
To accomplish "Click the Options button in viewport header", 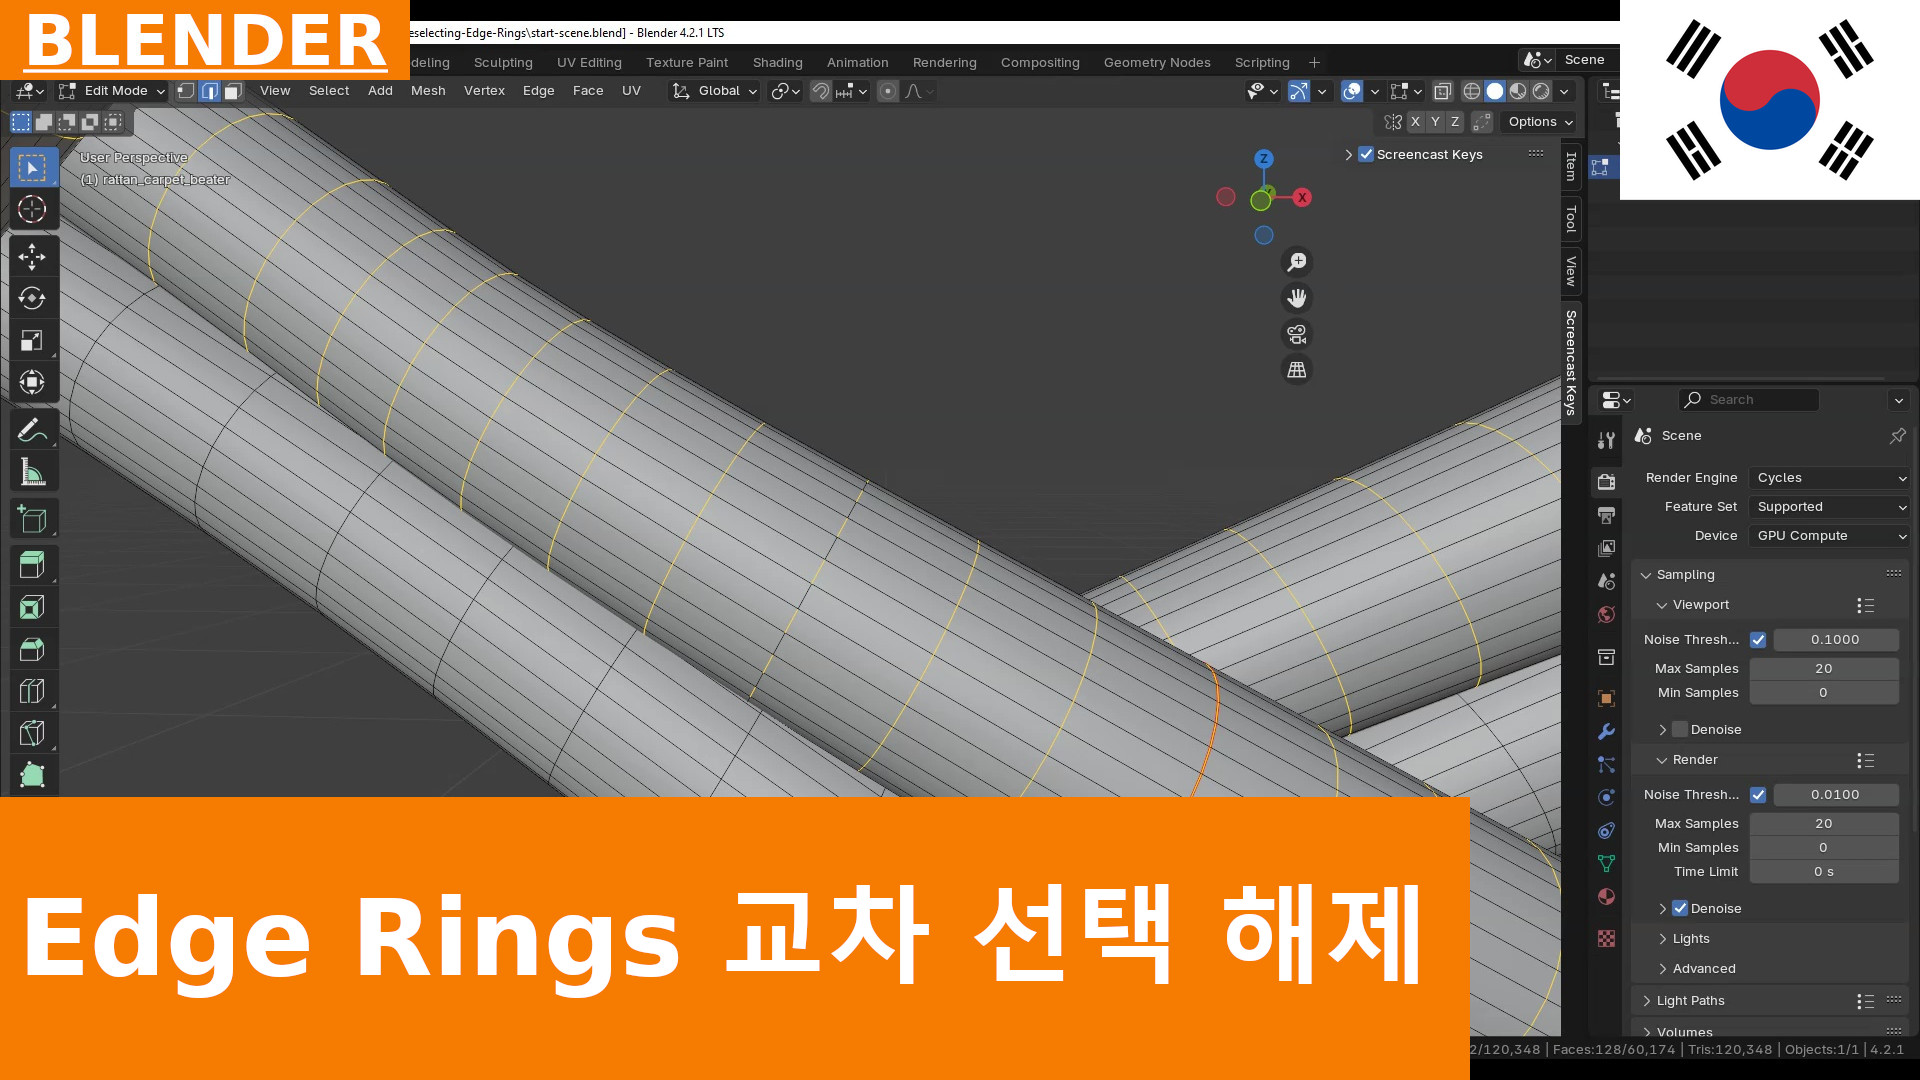I will 1540,122.
